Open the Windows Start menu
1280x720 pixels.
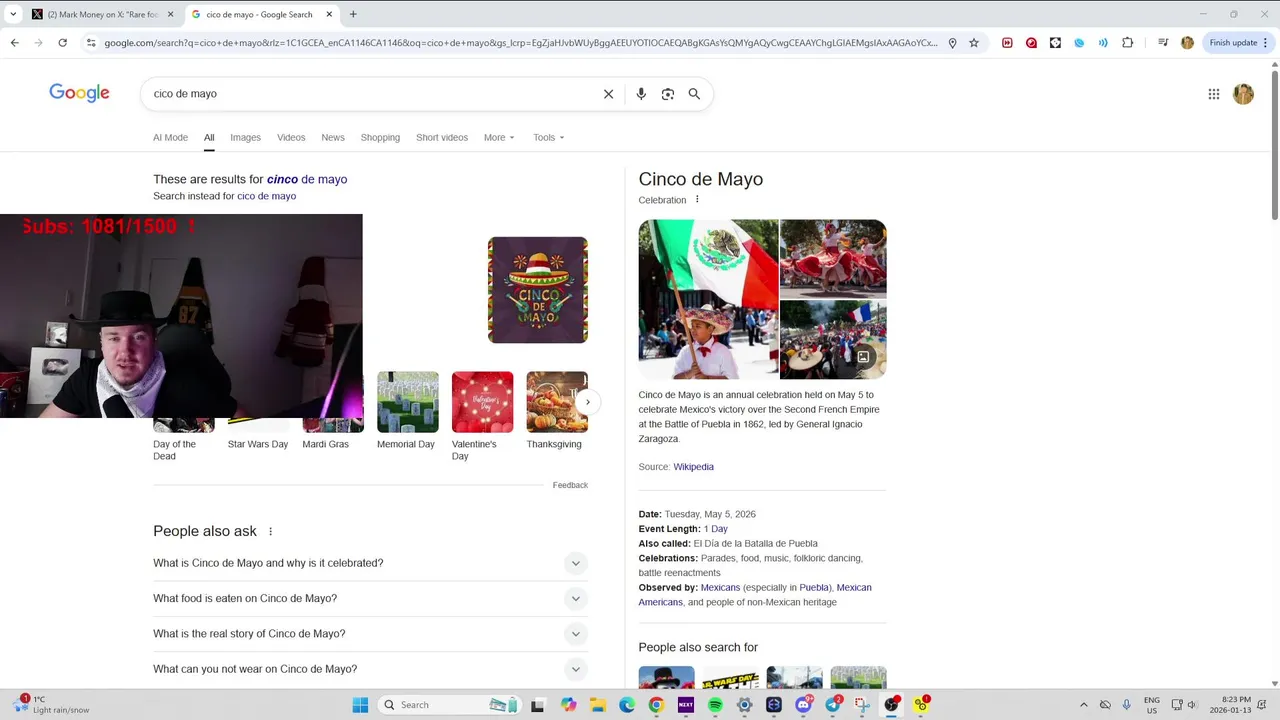(360, 705)
